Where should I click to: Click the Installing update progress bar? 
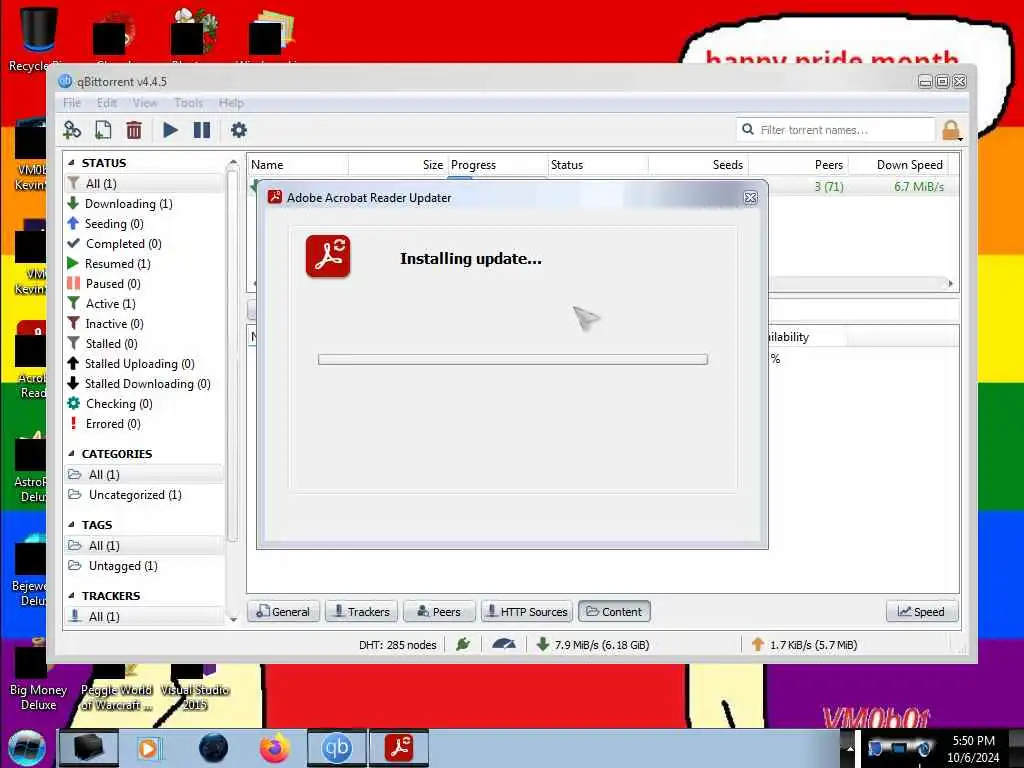[513, 359]
